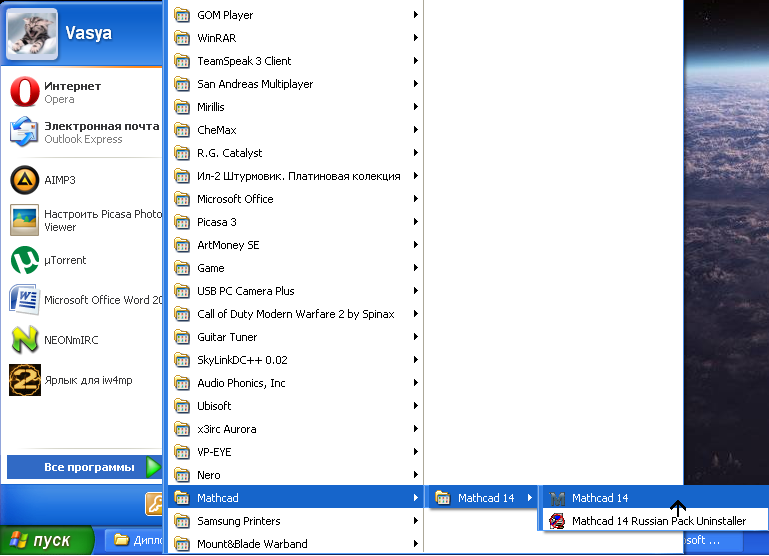The height and width of the screenshot is (556, 769).
Task: Click the key icon above the taskbar
Action: coord(154,504)
